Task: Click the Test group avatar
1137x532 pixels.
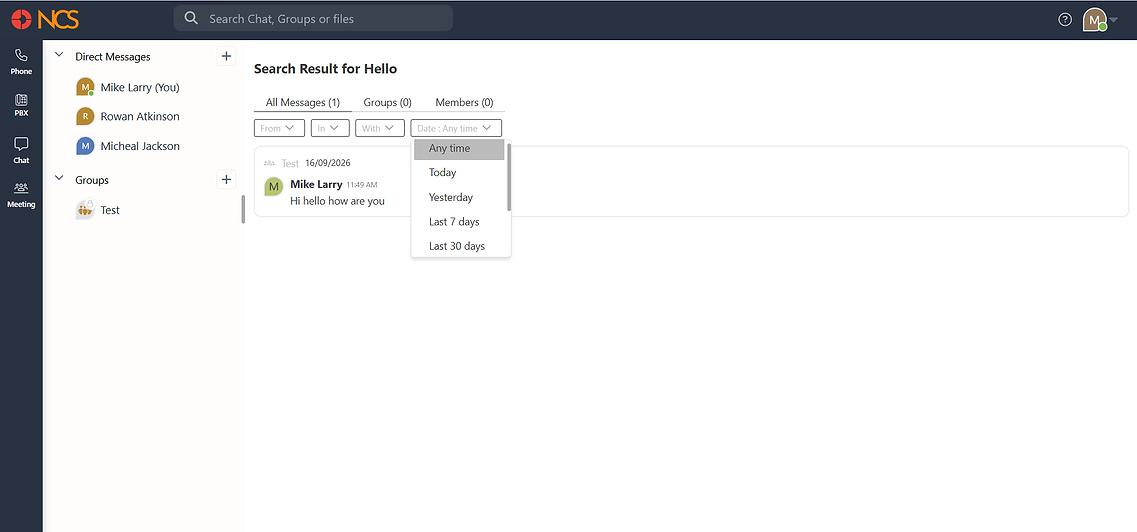Action: (86, 209)
